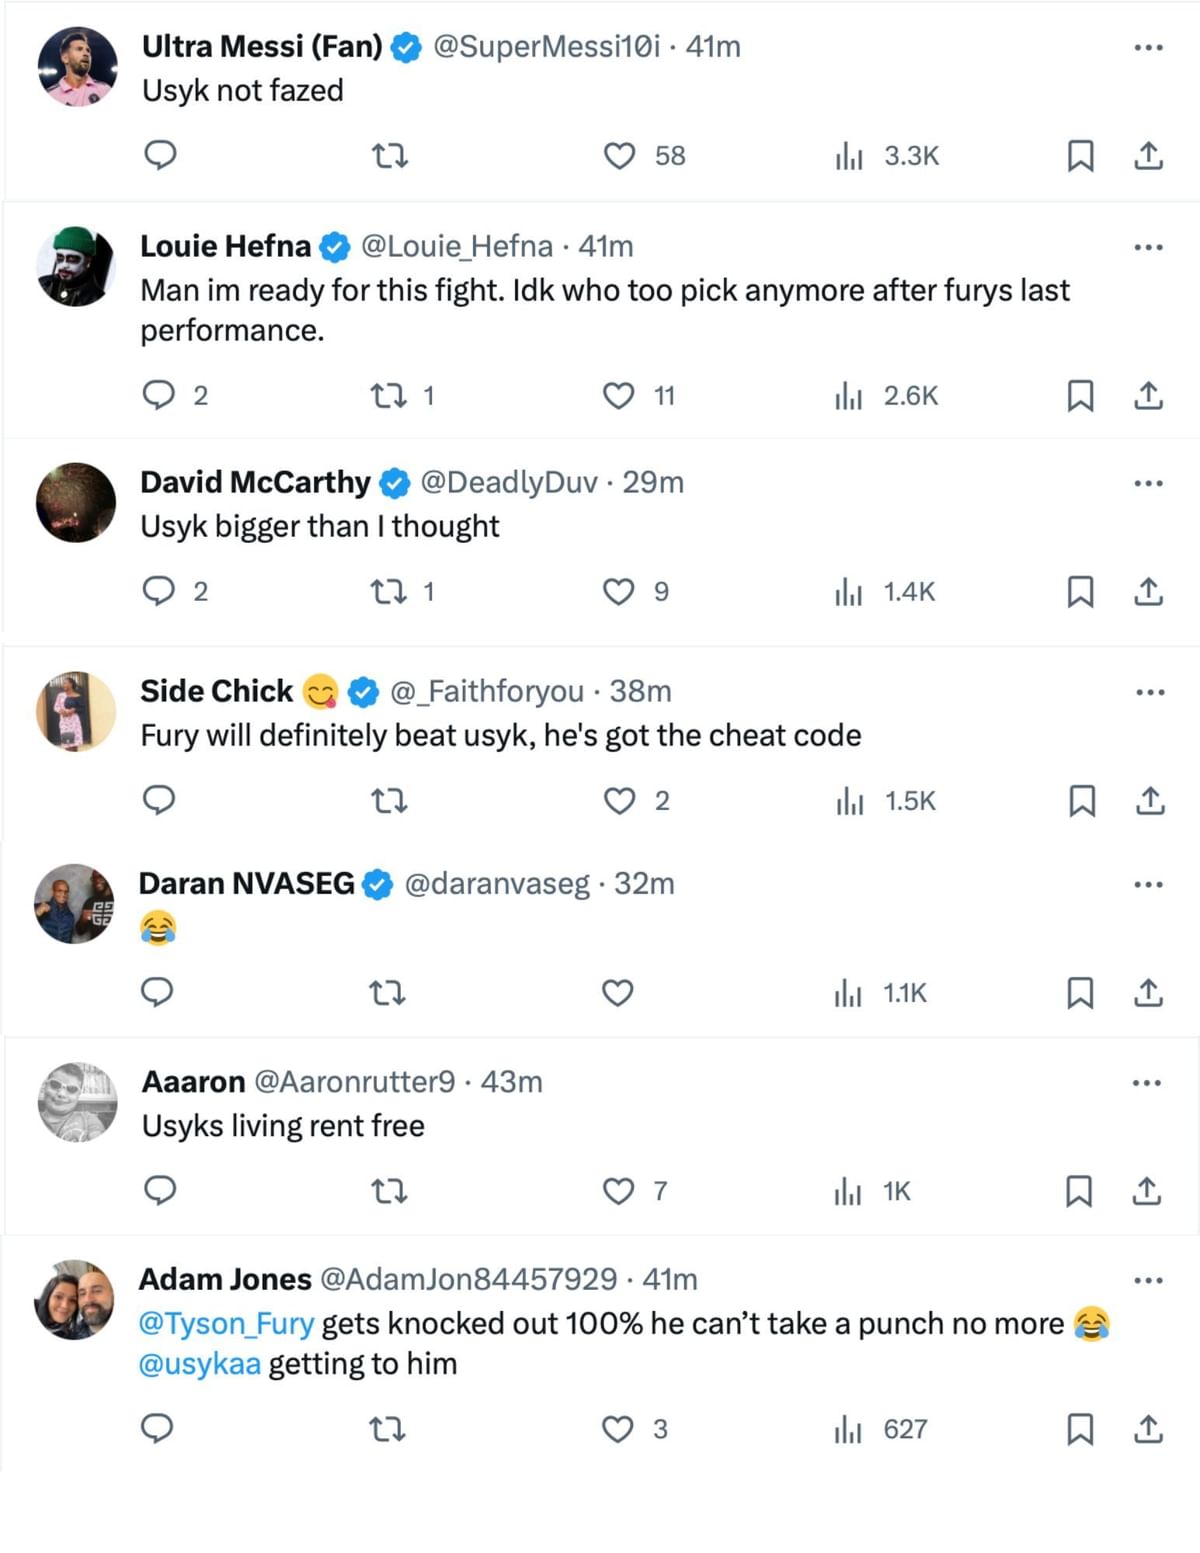Open more options for David McCarthy's tweet
1200x1553 pixels.
(1148, 483)
